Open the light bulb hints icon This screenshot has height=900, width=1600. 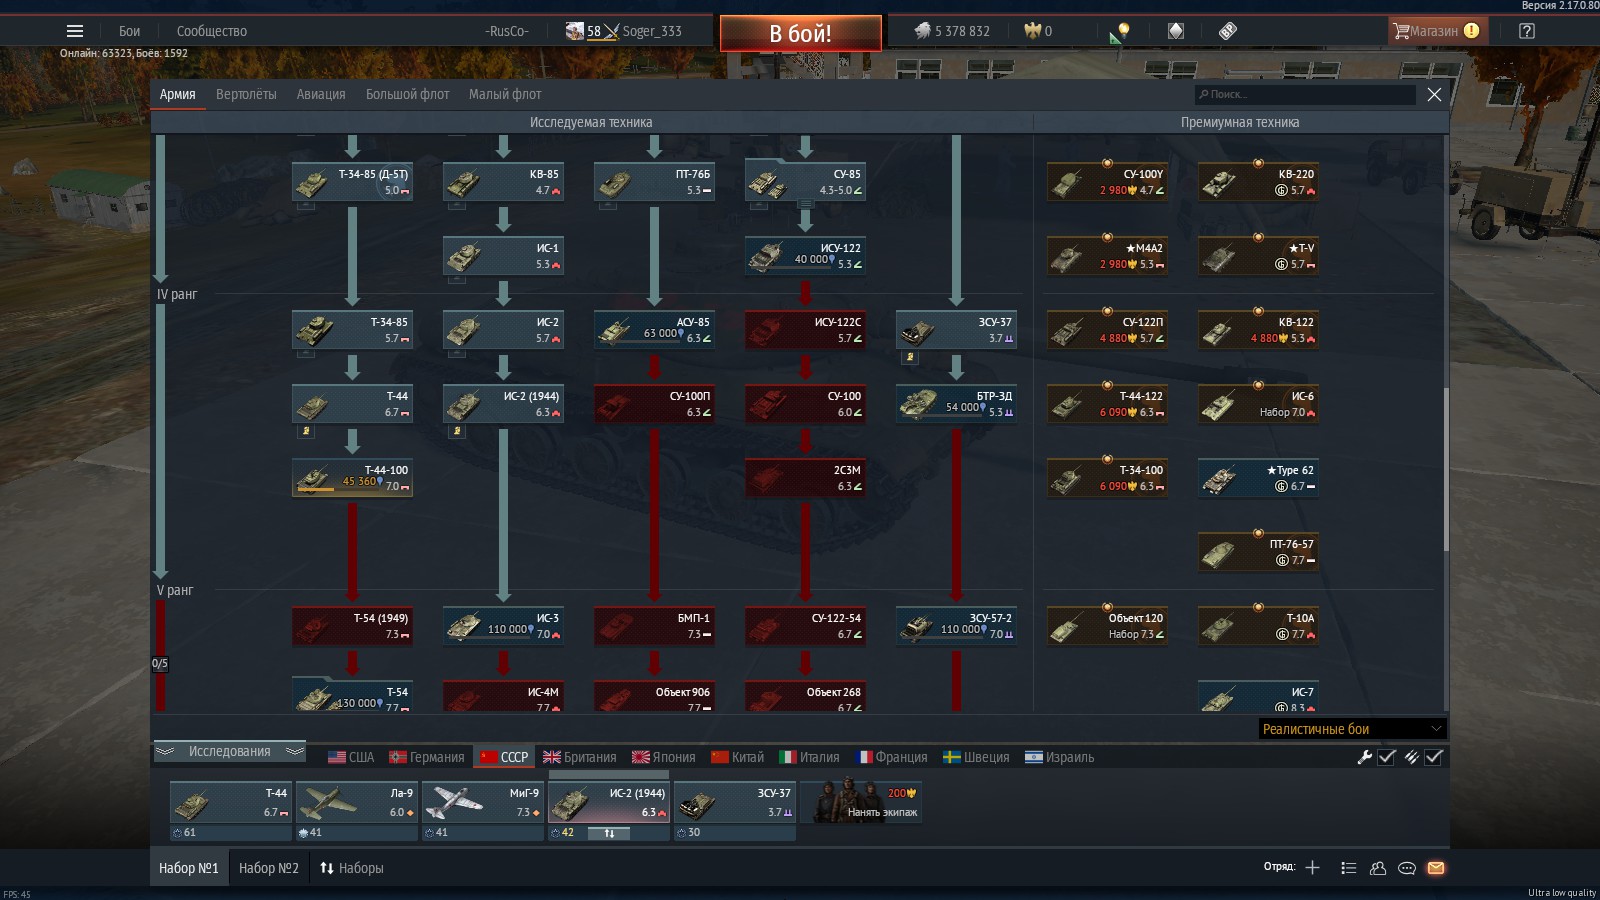click(x=1122, y=31)
